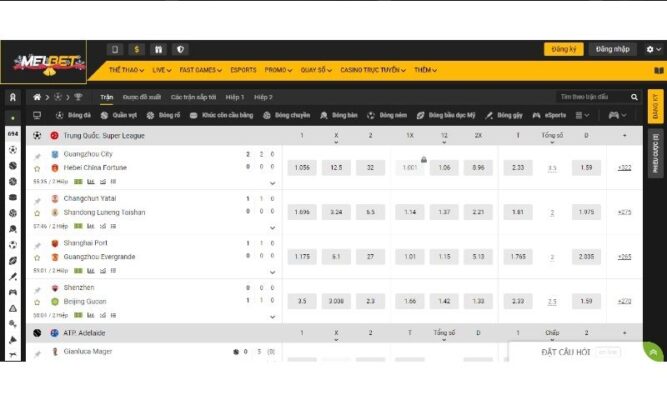Select the monitor live-view icon

click(x=37, y=115)
